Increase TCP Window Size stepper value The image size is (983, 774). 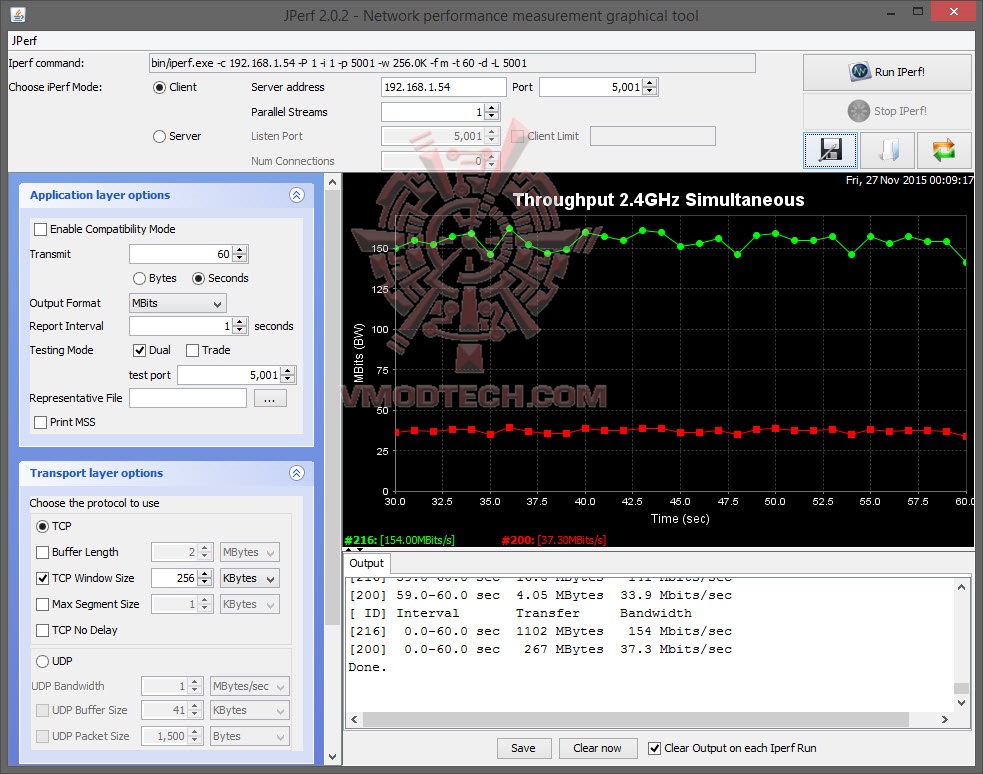[204, 574]
